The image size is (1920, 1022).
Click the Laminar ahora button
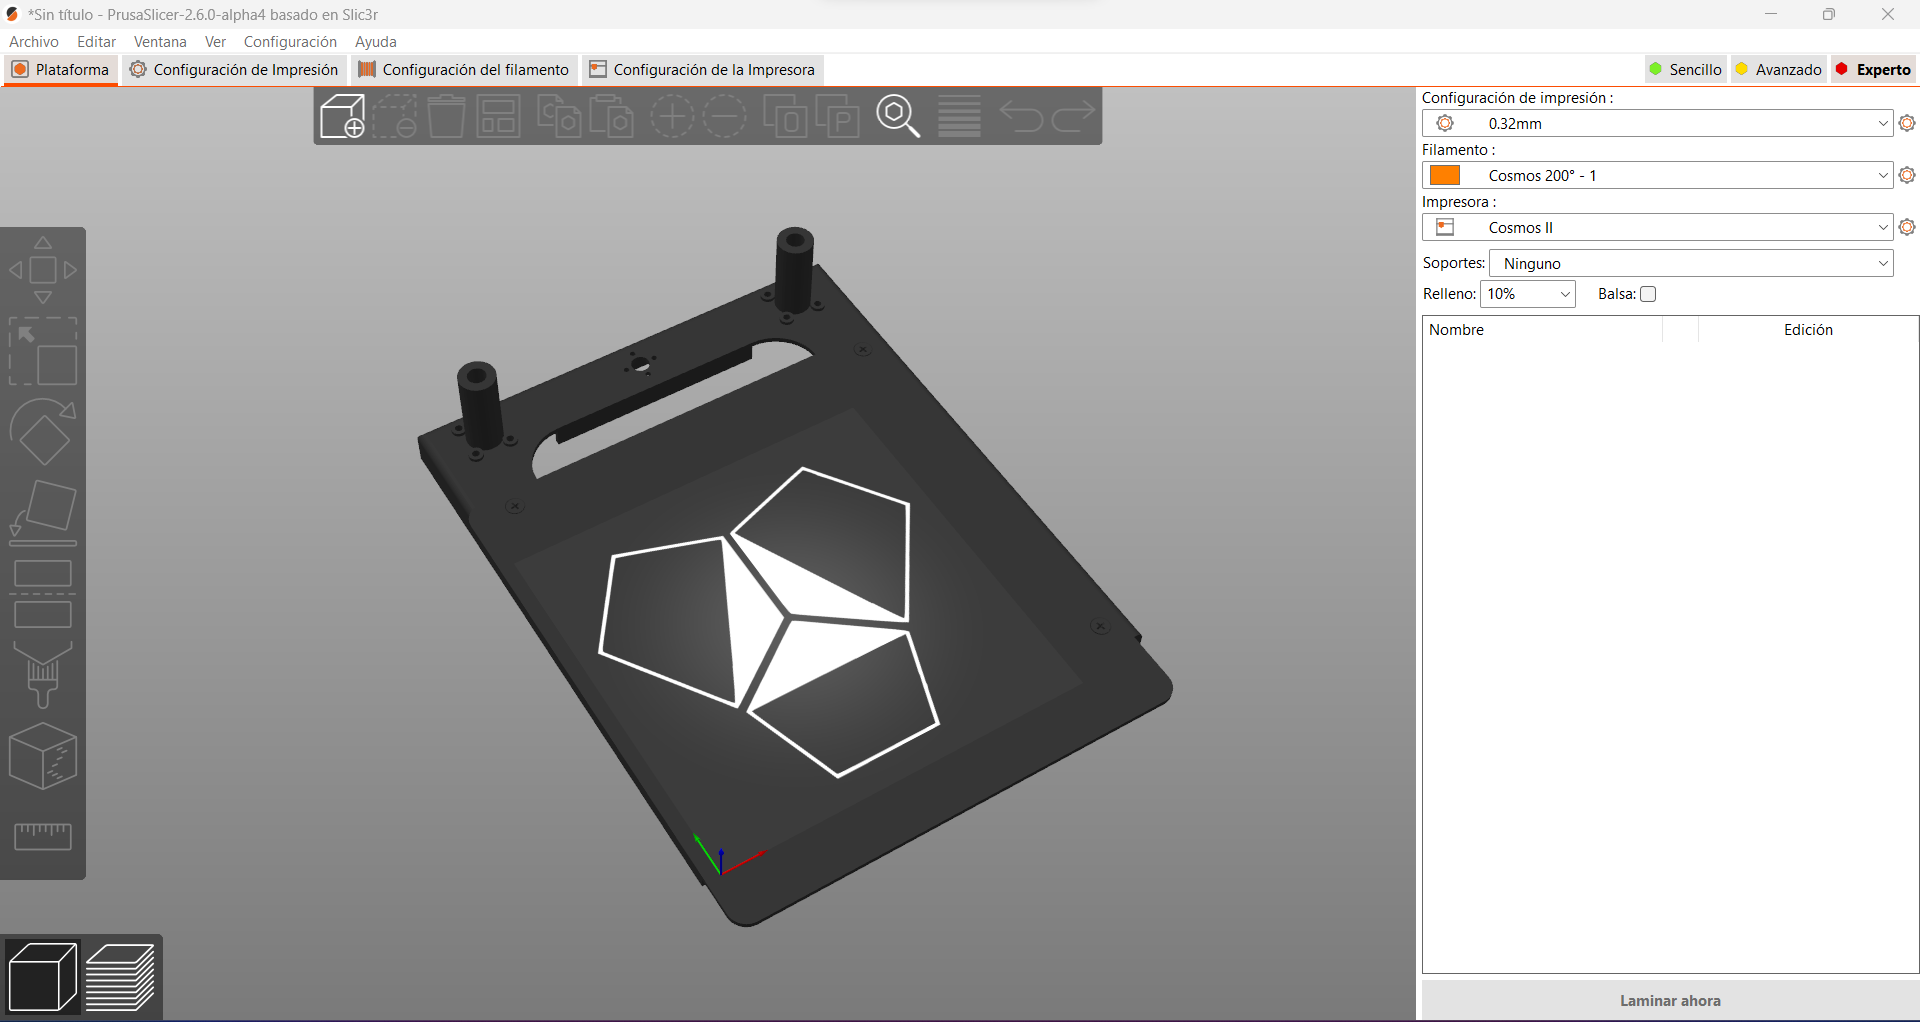(x=1670, y=1000)
